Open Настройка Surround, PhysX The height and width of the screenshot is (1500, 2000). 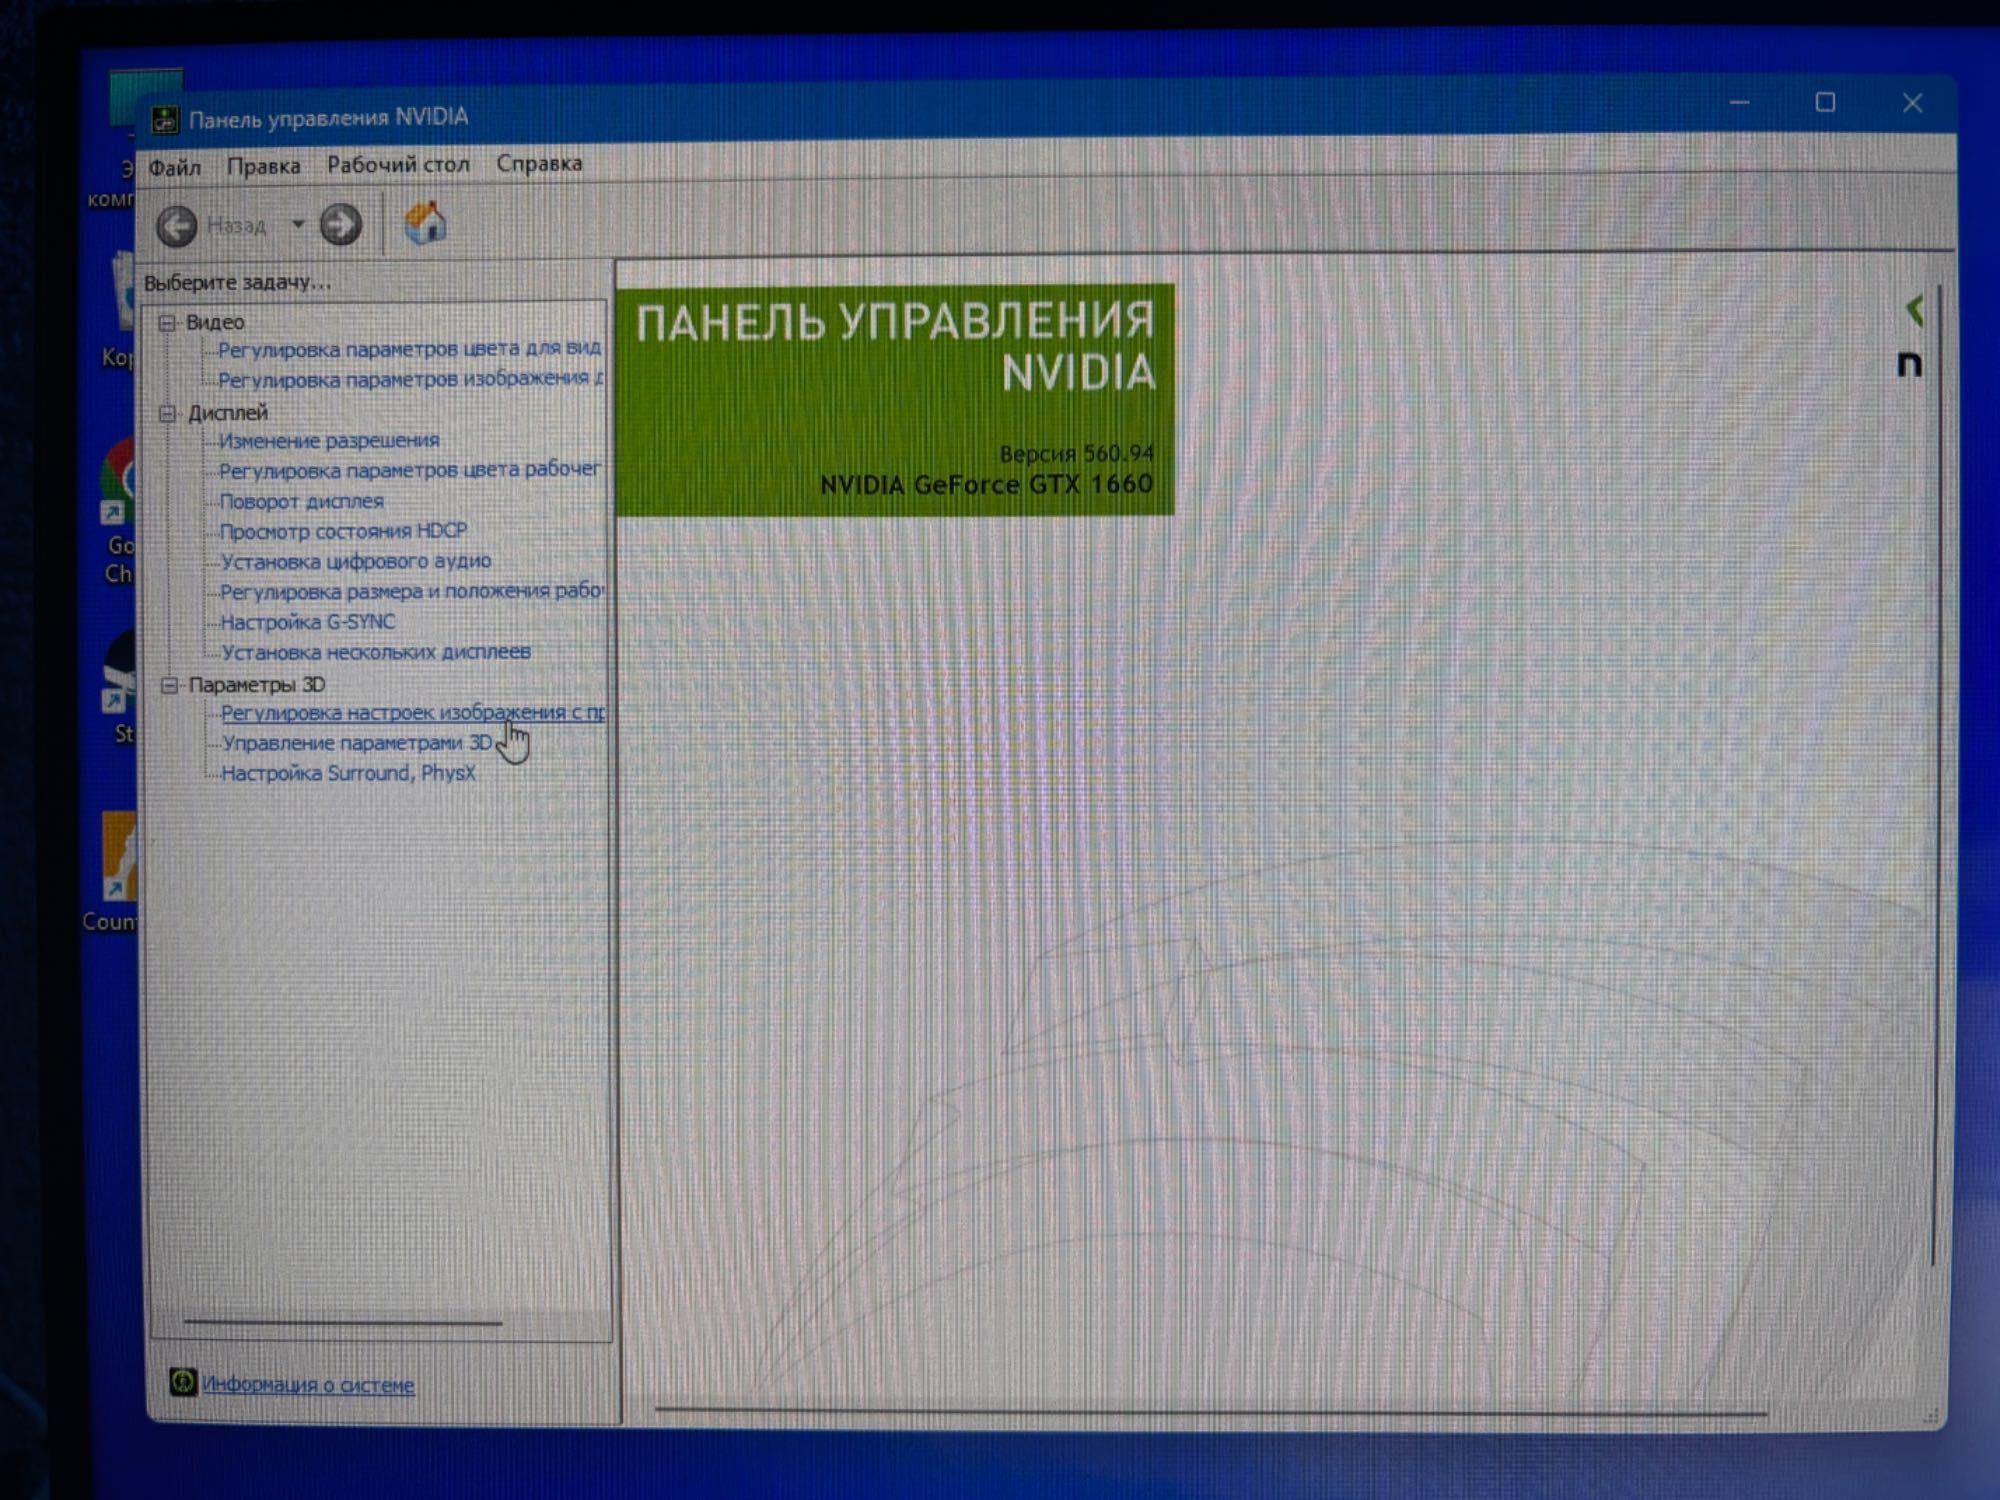click(348, 773)
